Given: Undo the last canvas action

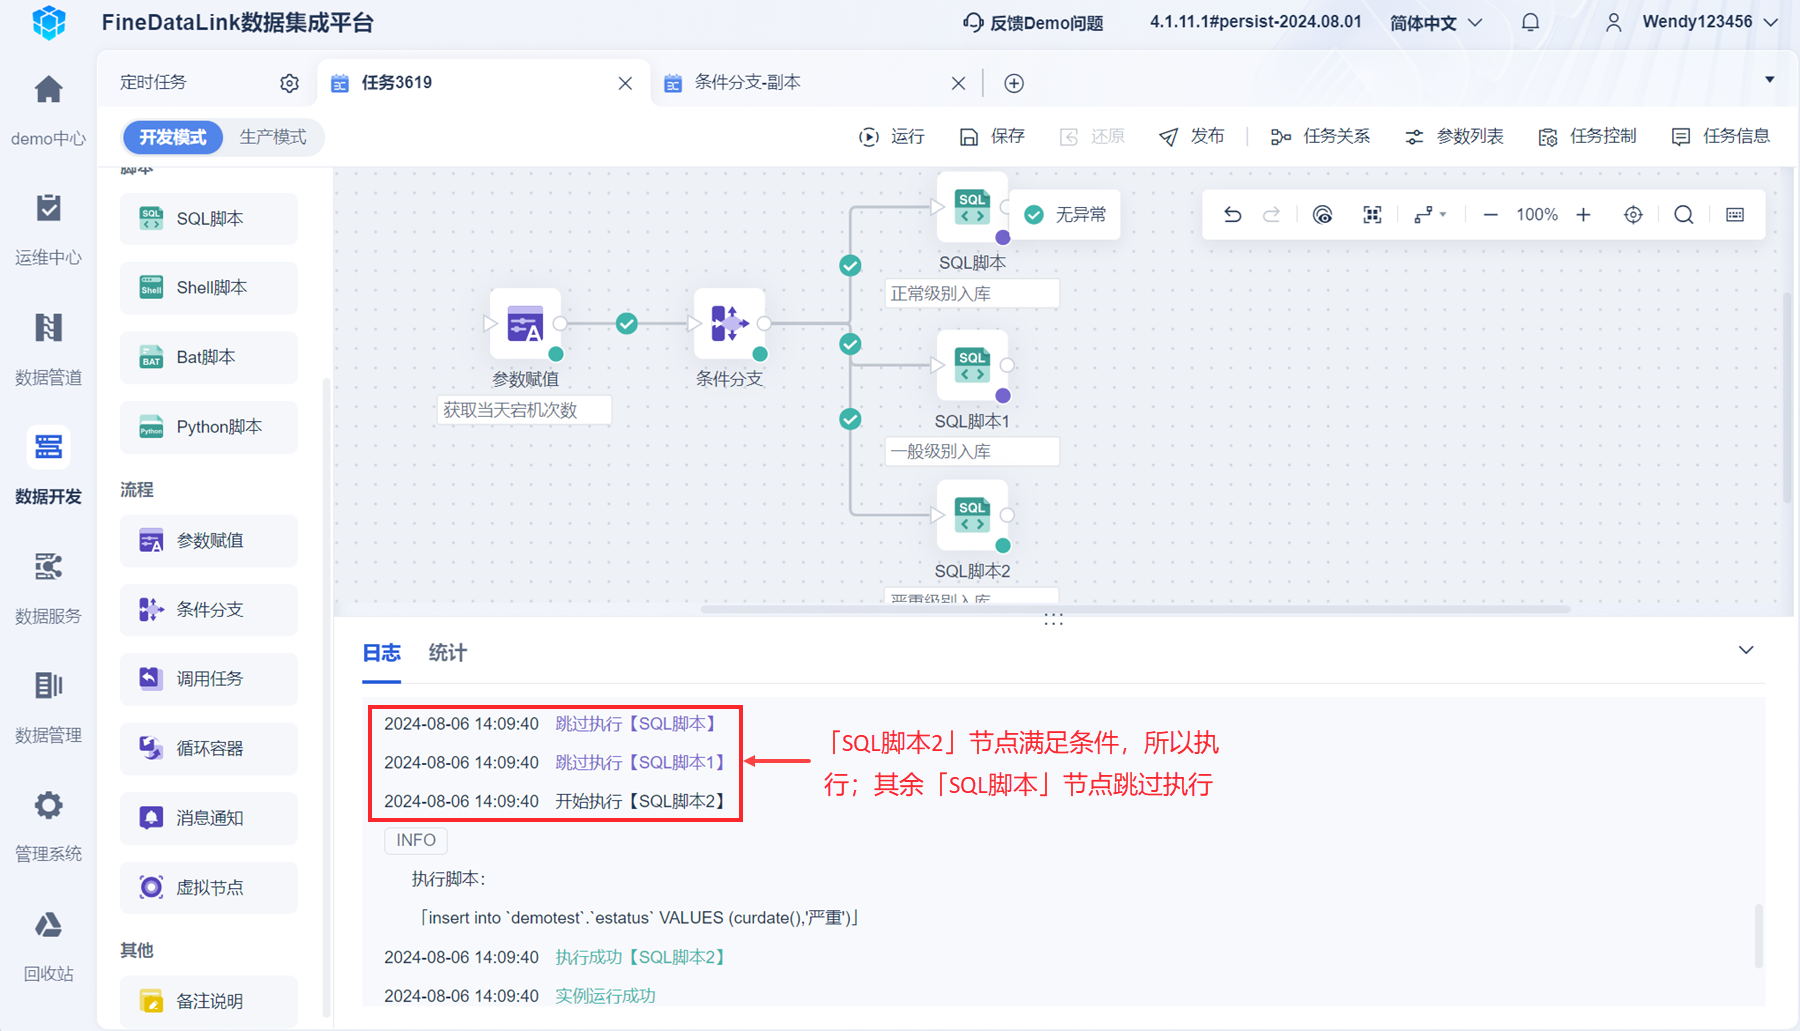Looking at the screenshot, I should pos(1233,215).
